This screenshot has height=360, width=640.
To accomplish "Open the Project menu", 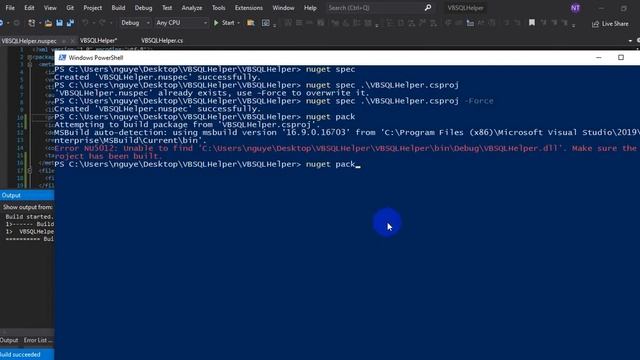I will pos(93,8).
